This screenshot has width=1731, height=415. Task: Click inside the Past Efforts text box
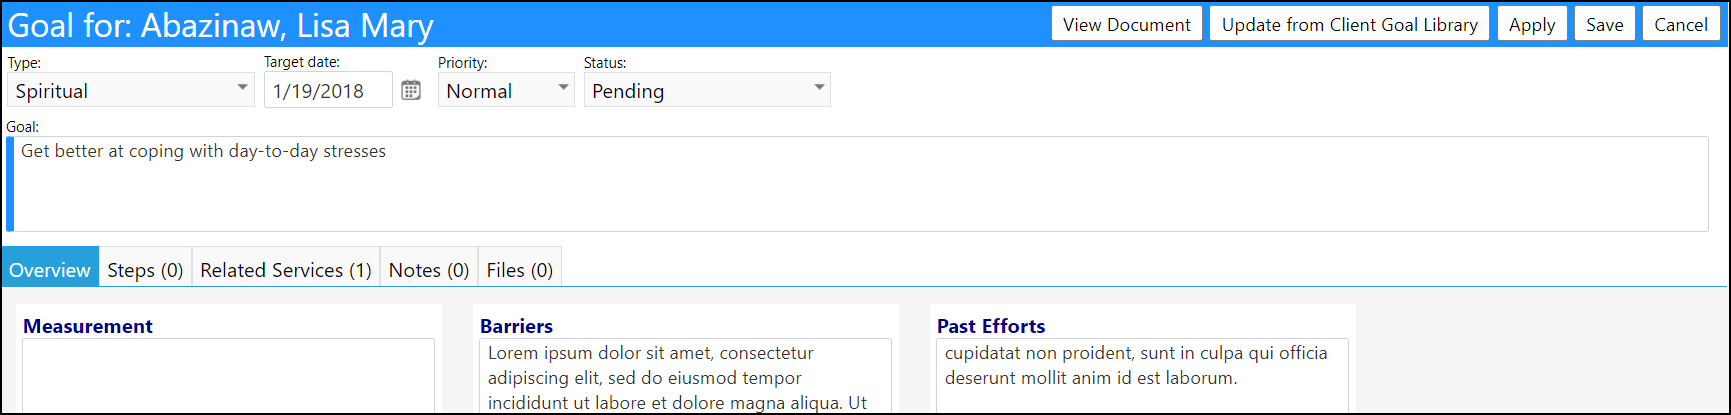pos(1142,376)
